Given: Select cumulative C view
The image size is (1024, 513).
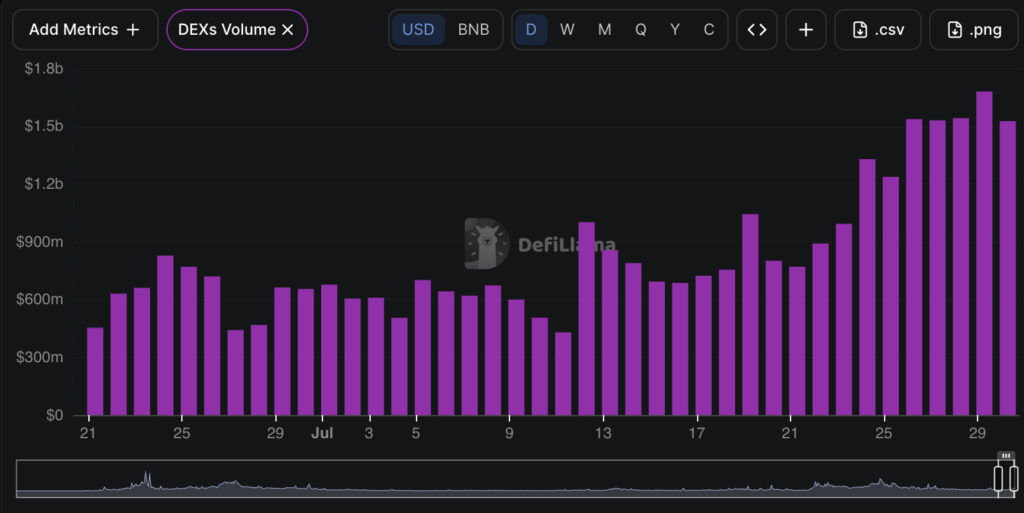Looking at the screenshot, I should [709, 29].
